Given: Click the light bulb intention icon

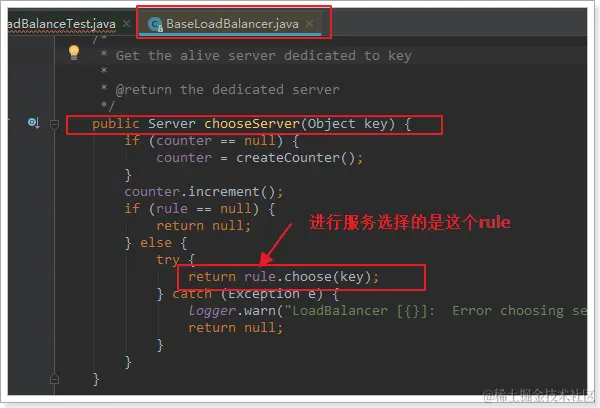Looking at the screenshot, I should click(74, 52).
